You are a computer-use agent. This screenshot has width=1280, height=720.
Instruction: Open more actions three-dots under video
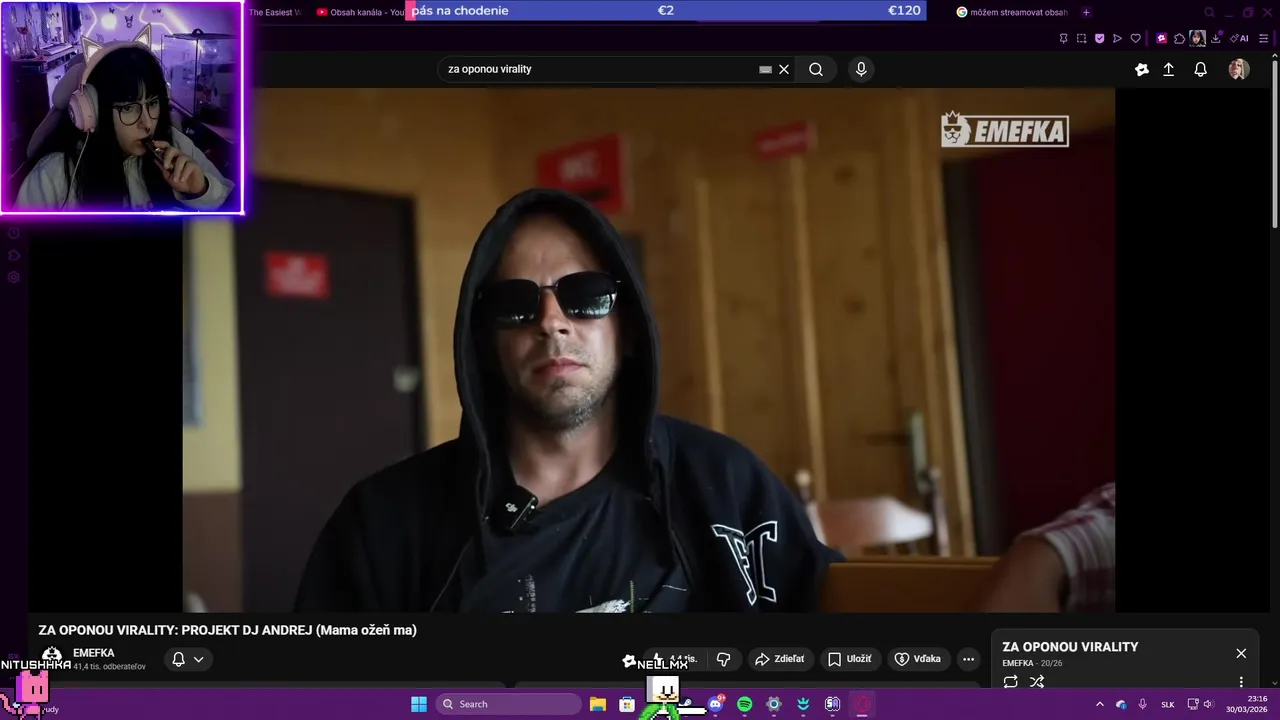pos(968,659)
